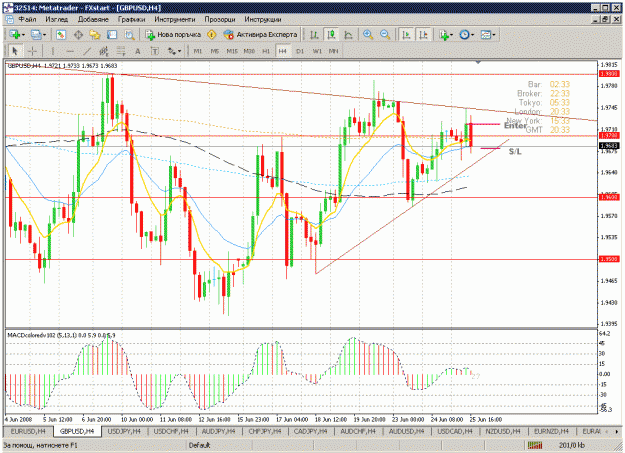Expand the Periods clock dropdown arrow
Image resolution: width=625 pixels, height=453 pixels.
[473, 35]
